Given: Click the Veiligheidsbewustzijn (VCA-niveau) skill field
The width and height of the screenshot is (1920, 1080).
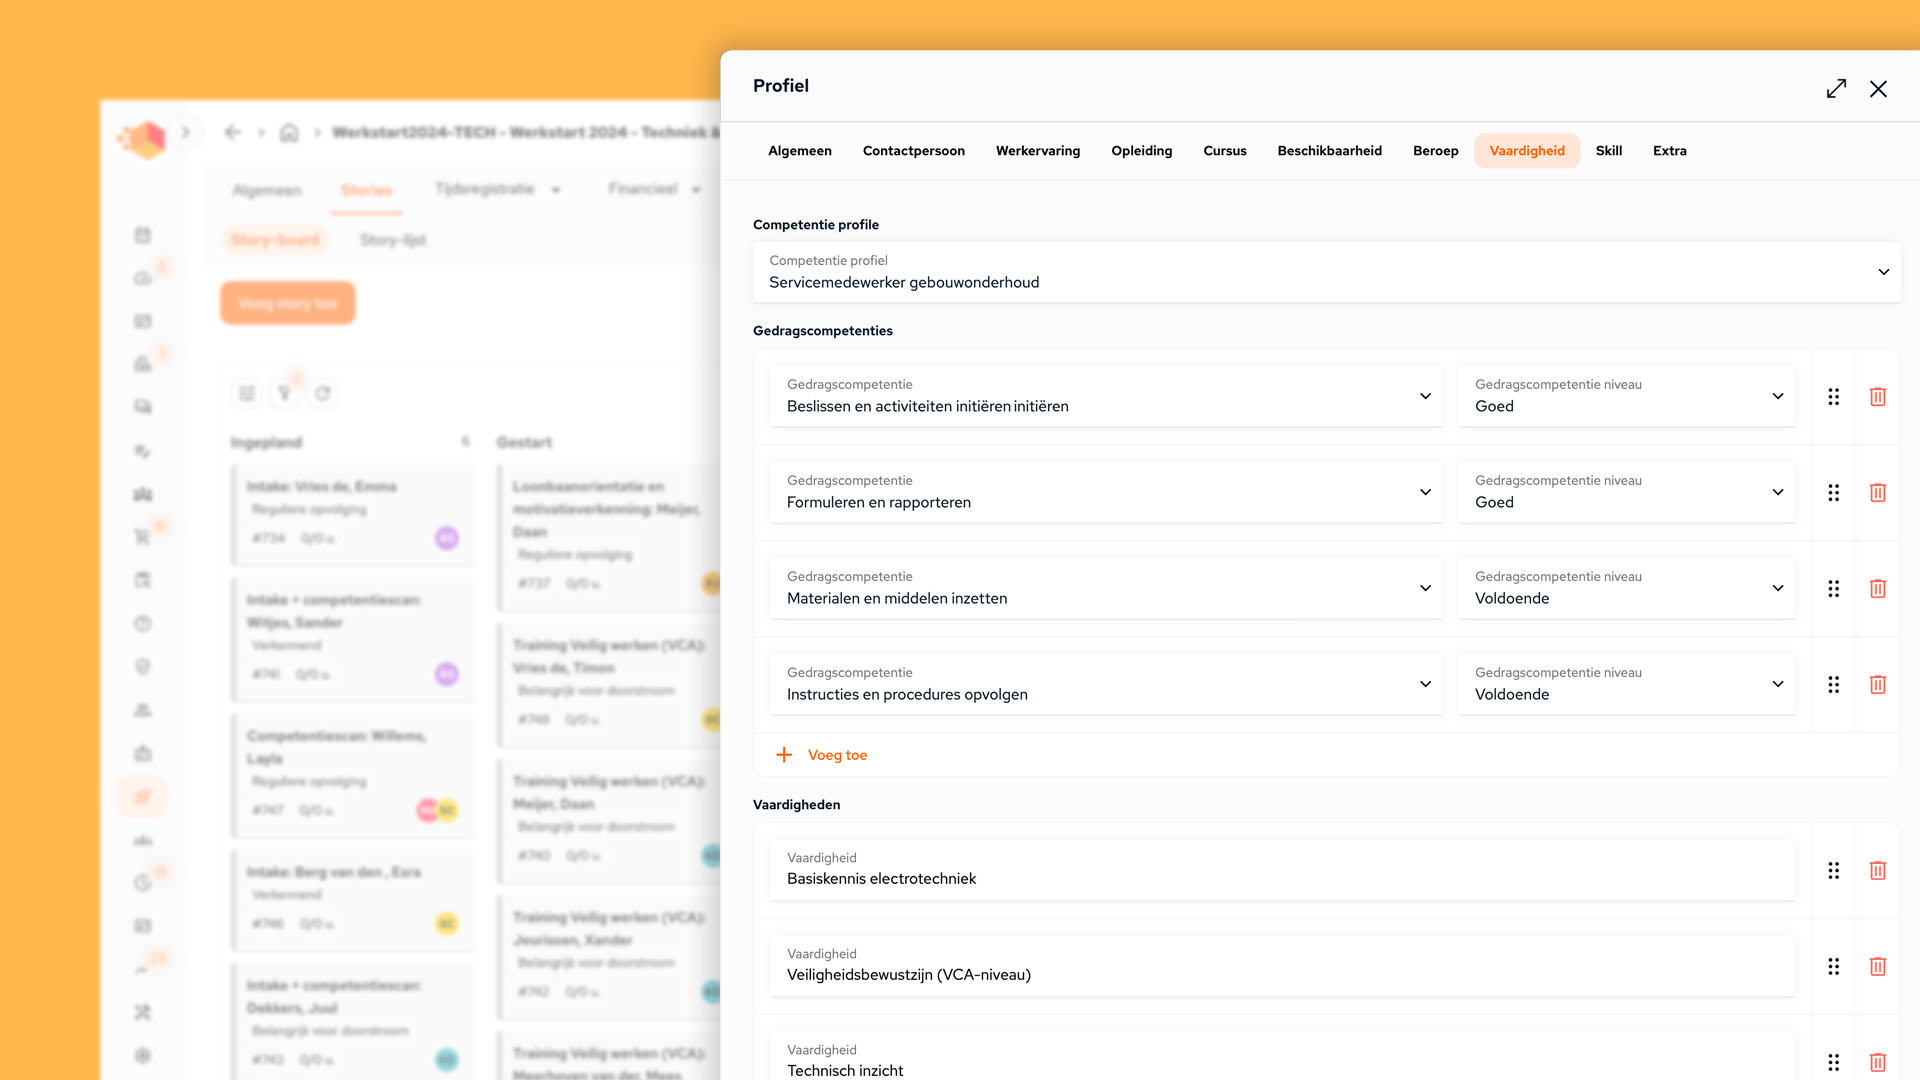Looking at the screenshot, I should tap(1282, 966).
